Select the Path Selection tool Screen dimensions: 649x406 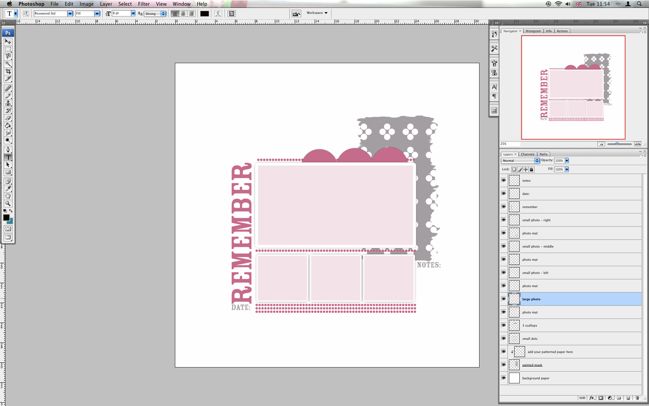[x=8, y=165]
